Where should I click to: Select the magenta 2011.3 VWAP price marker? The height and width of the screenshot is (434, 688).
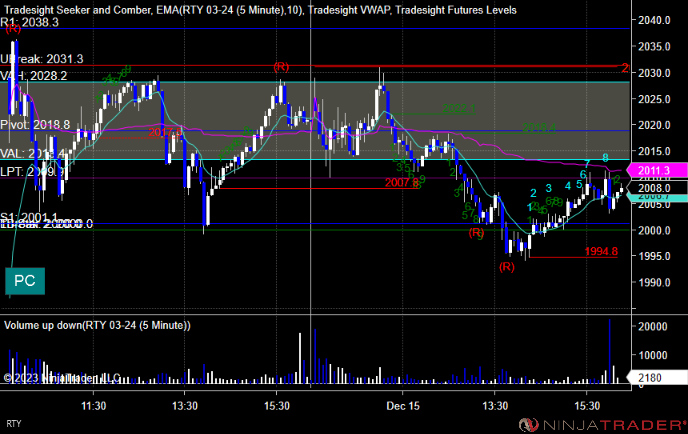656,171
